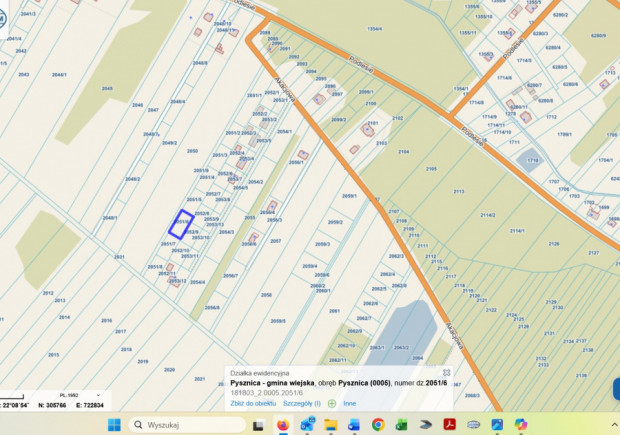Viewport: 620px width, 435px height.
Task: Open File Explorer from the taskbar
Action: [x=330, y=424]
